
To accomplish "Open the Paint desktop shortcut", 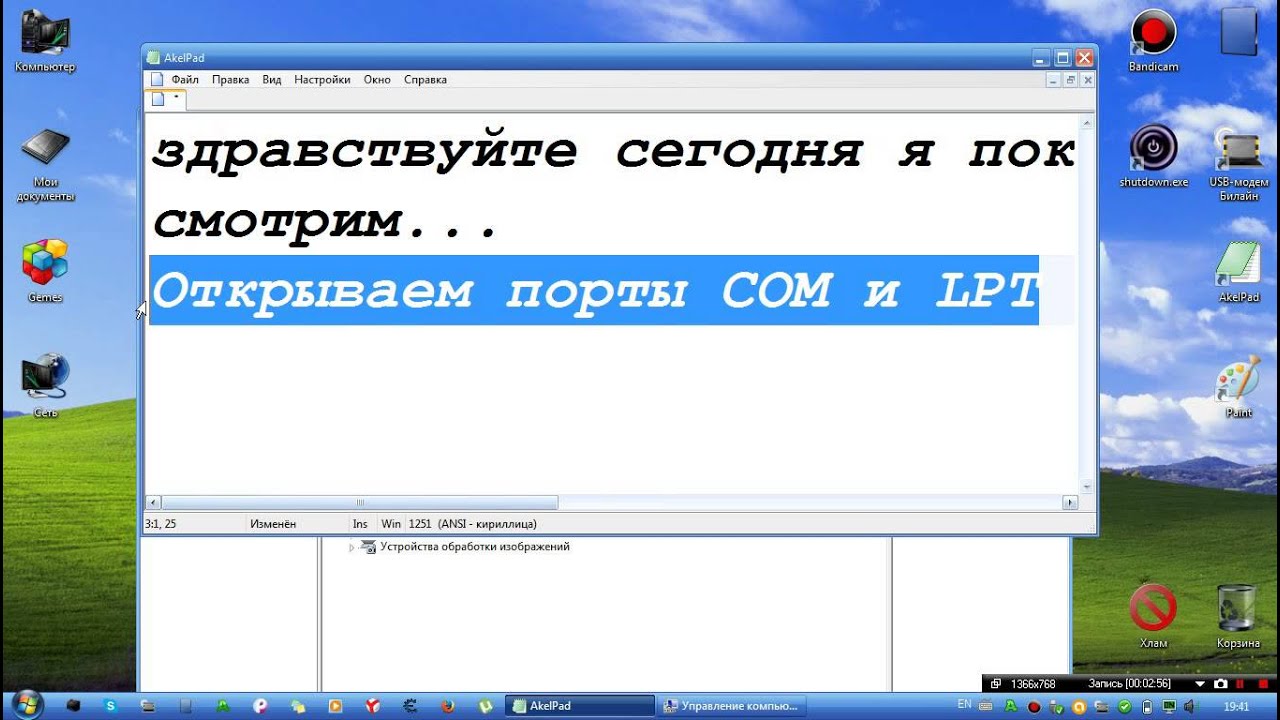I will pos(1239,387).
